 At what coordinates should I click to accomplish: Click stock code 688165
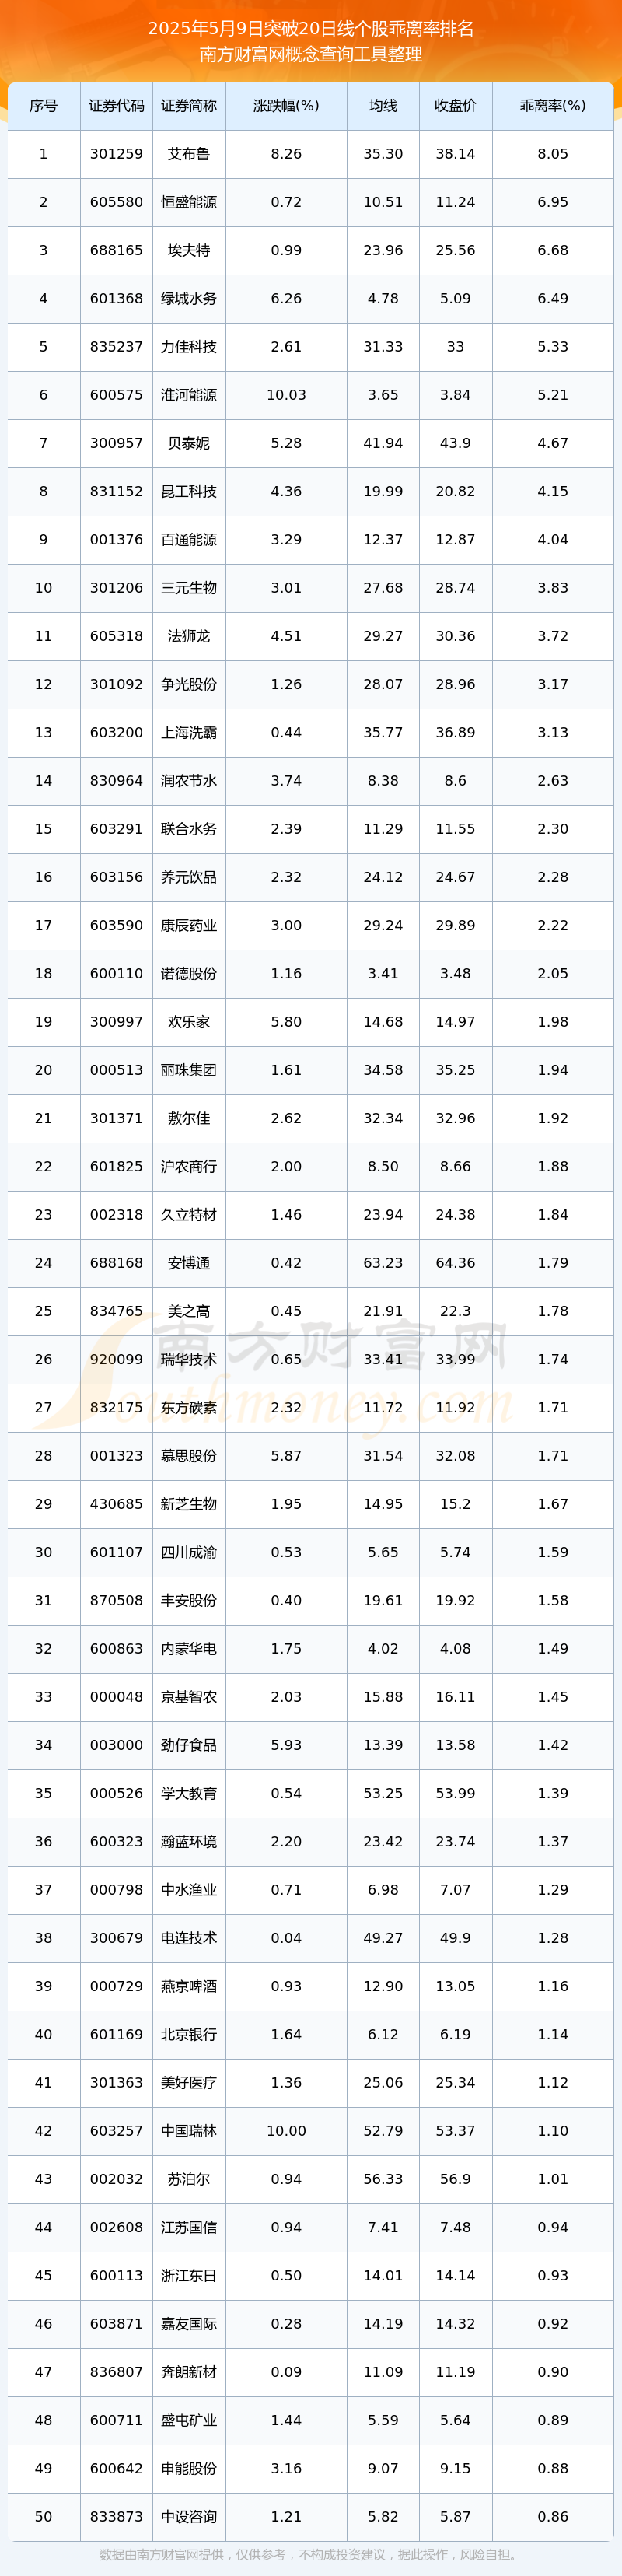click(x=116, y=250)
